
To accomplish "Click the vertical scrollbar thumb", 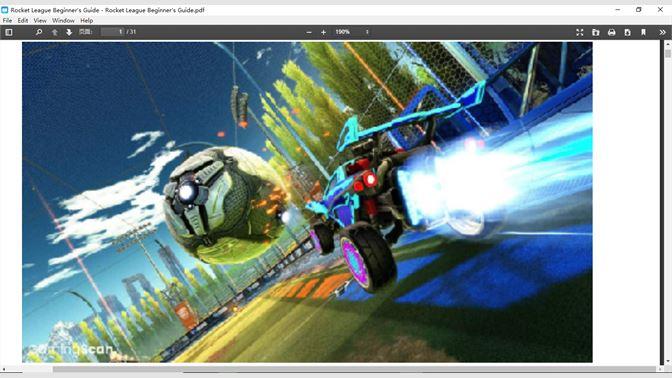I will (x=668, y=54).
